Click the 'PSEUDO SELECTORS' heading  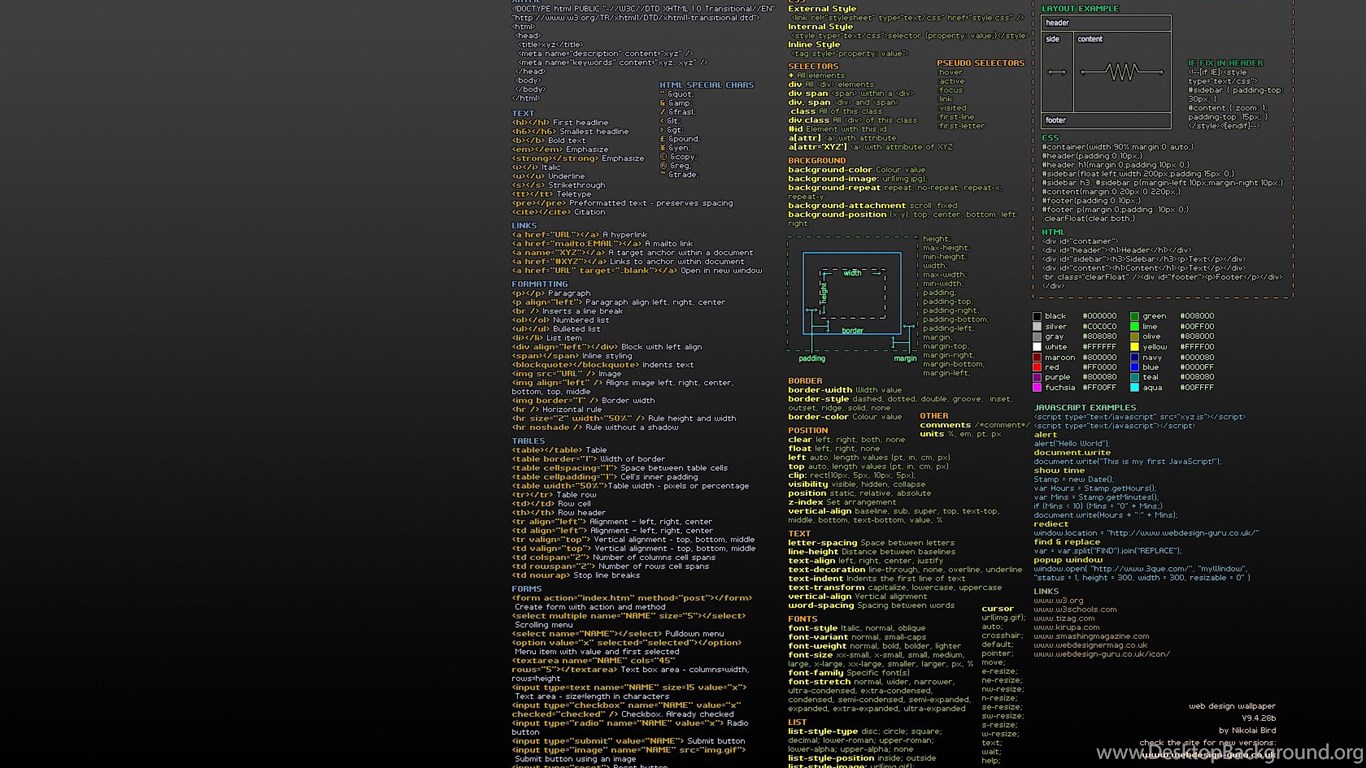(x=981, y=63)
